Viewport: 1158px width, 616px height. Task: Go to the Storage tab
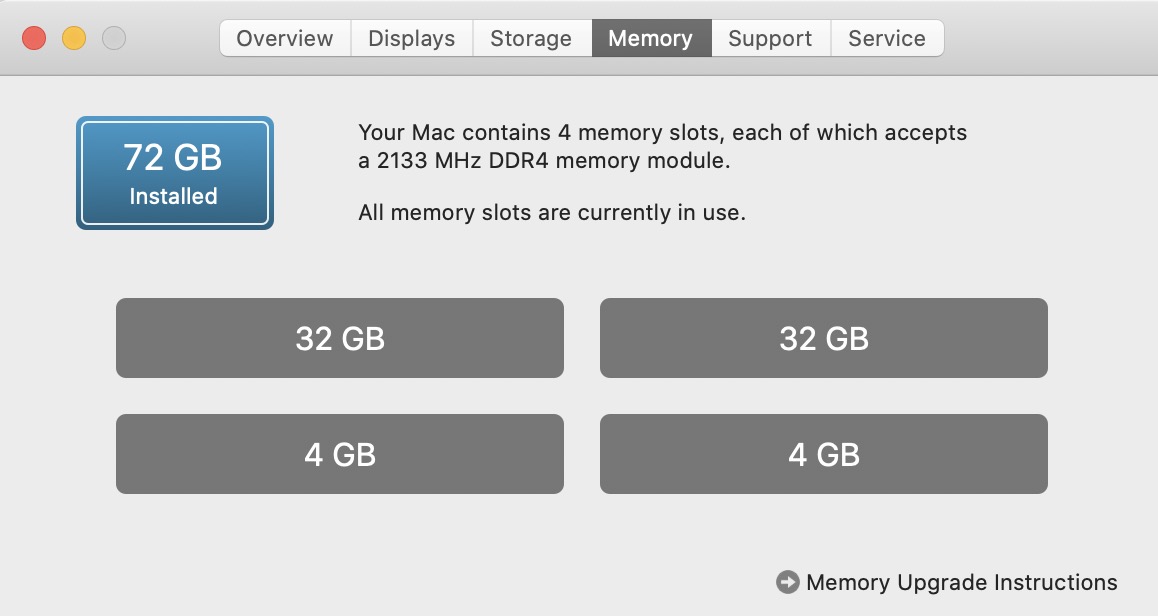click(x=531, y=39)
